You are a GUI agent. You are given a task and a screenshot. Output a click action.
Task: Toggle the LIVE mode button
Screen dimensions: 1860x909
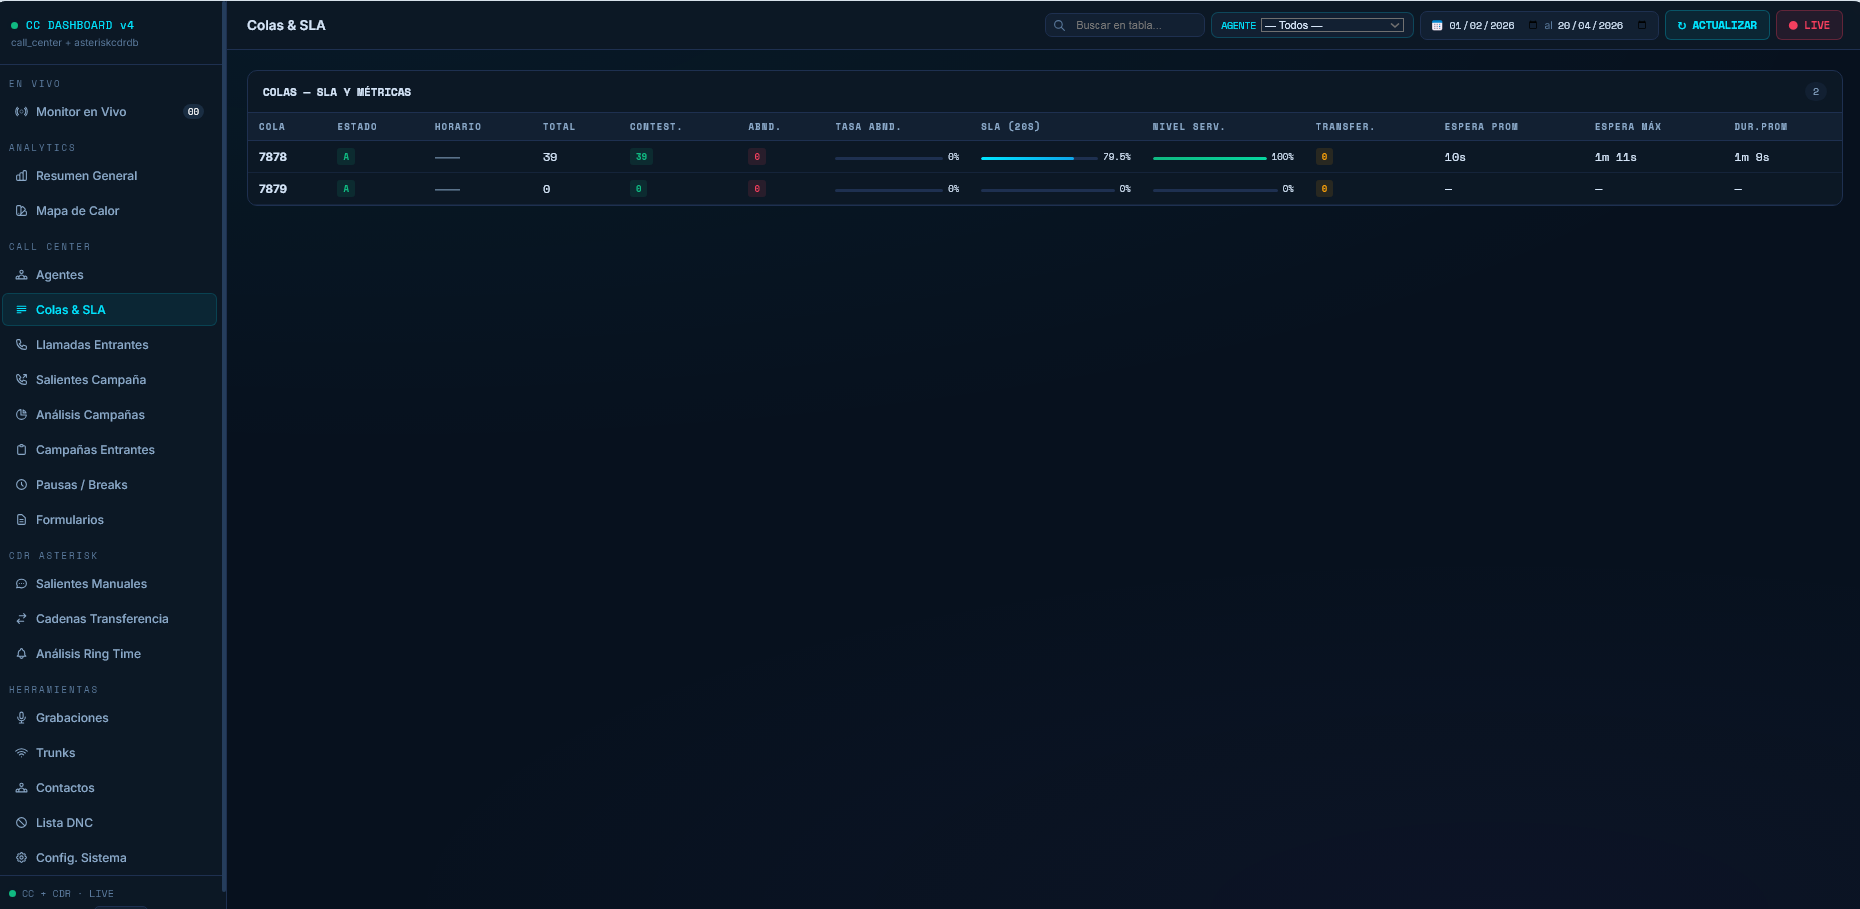tap(1809, 25)
